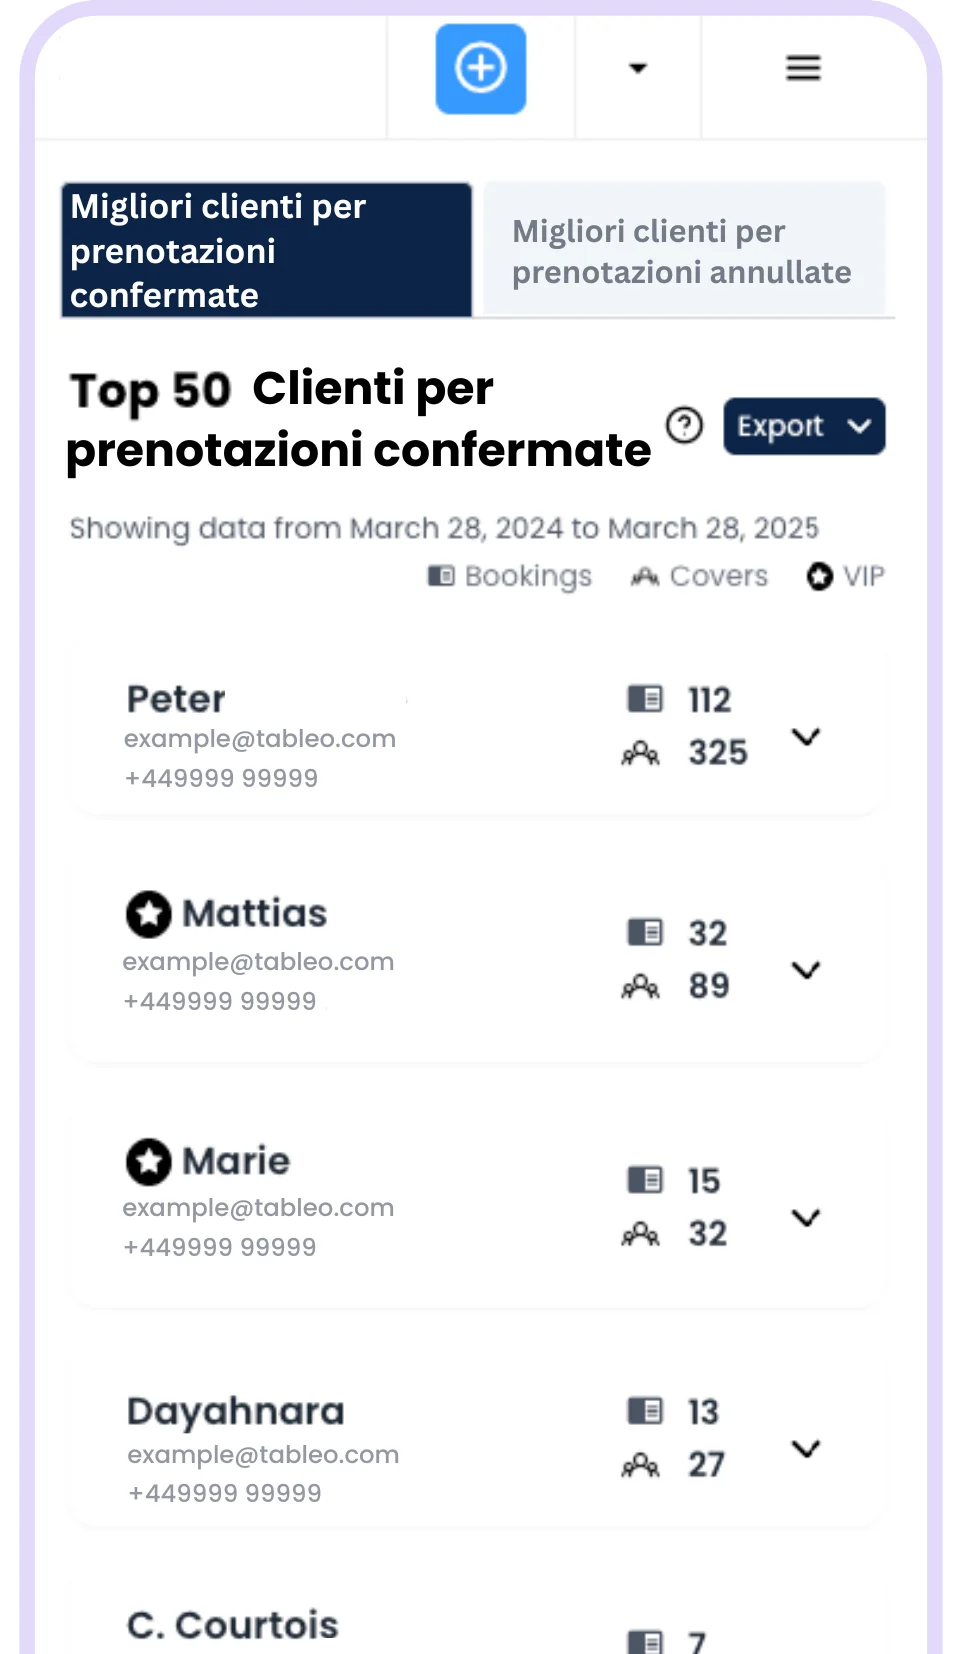Click Dayahnara's phone number
The width and height of the screenshot is (957, 1654).
(x=225, y=1493)
